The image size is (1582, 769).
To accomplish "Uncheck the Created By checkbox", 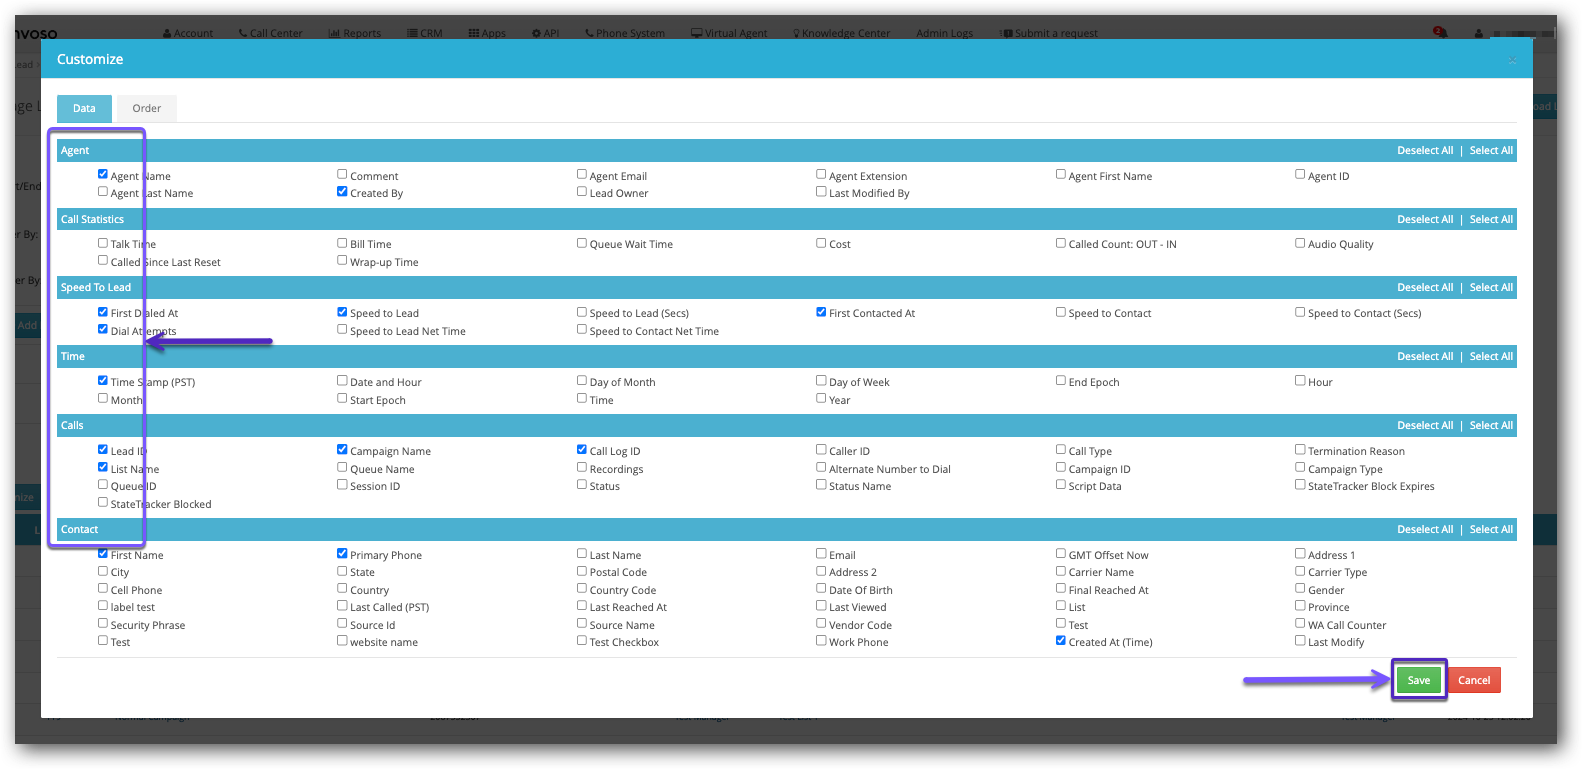I will coord(342,191).
